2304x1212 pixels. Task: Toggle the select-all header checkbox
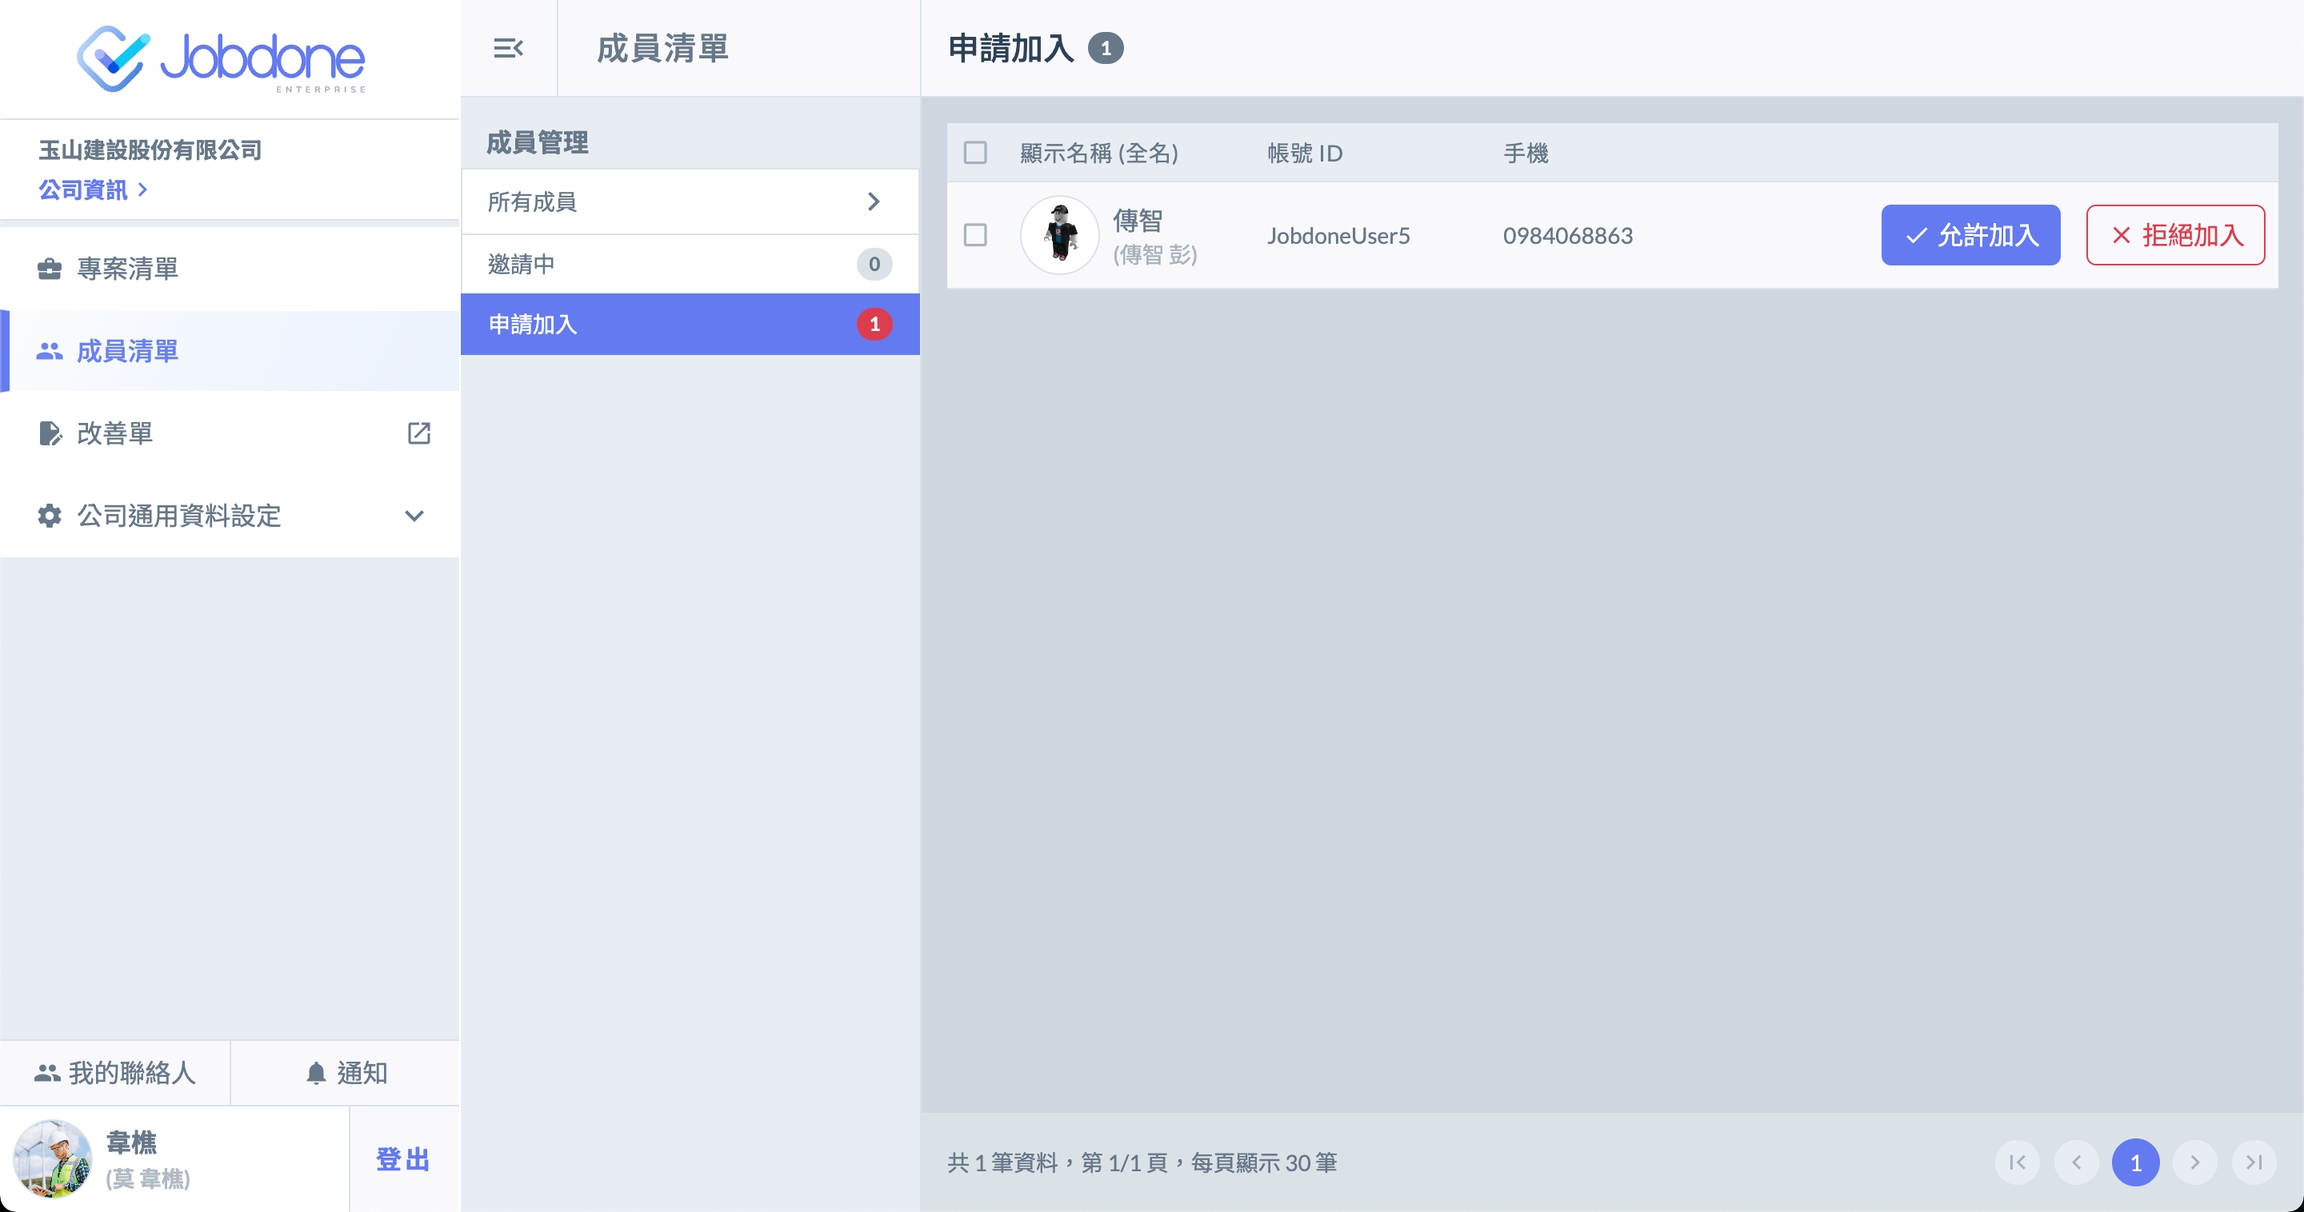coord(975,153)
